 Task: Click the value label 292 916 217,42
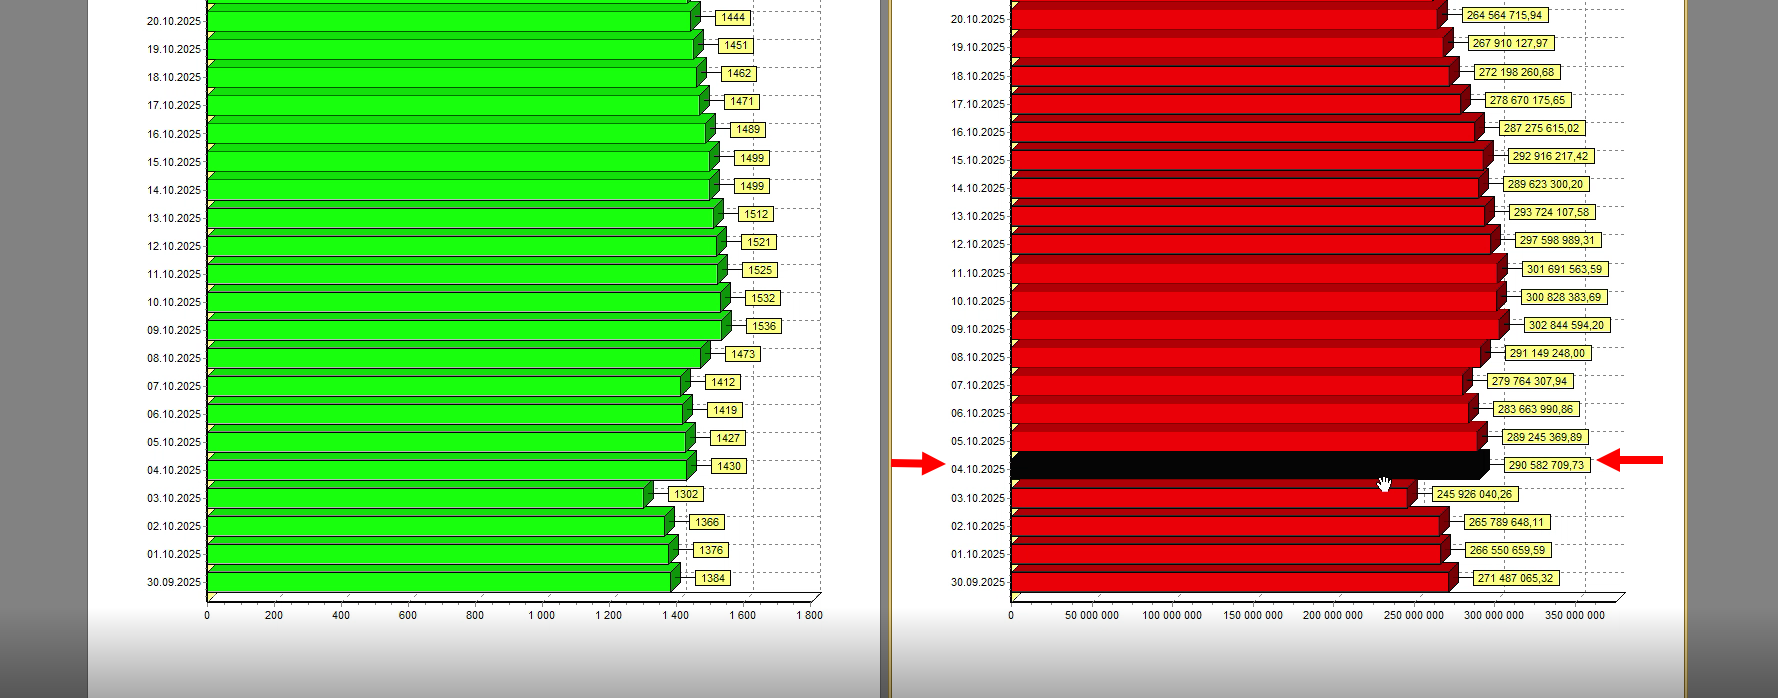(x=1550, y=156)
